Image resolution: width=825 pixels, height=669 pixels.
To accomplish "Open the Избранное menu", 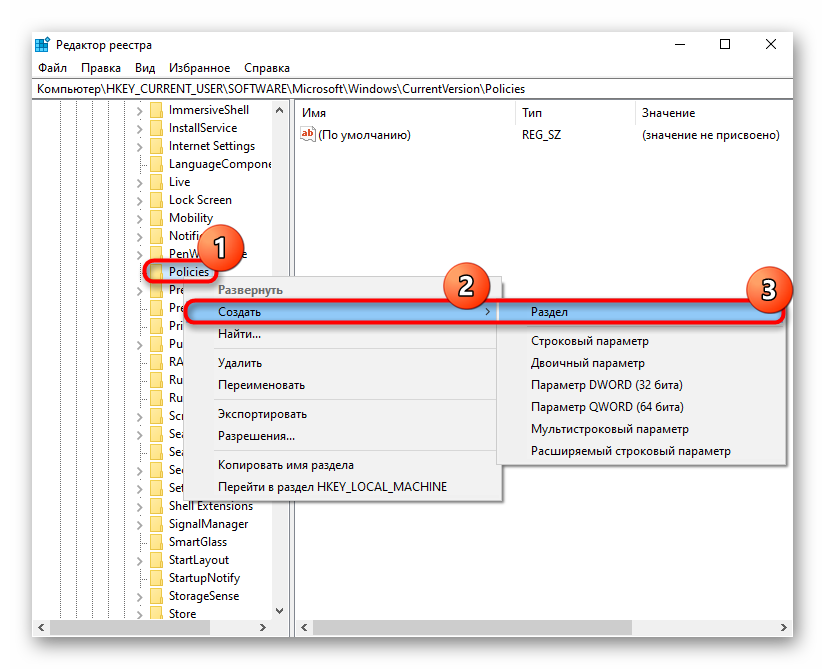I will [199, 68].
